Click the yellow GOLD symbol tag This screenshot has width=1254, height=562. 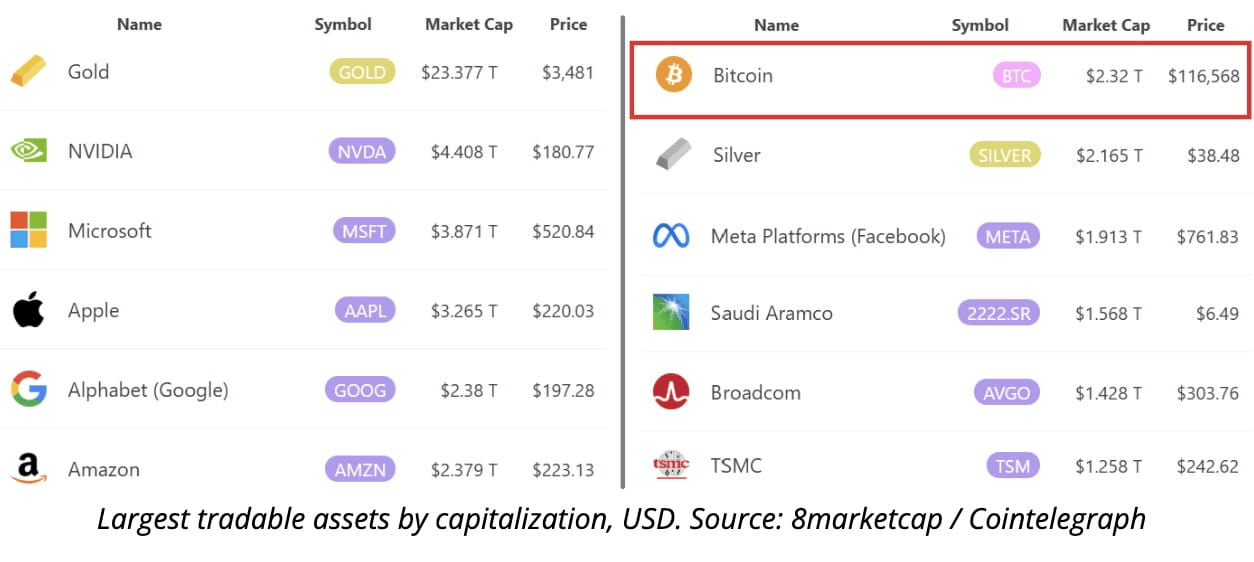click(363, 72)
